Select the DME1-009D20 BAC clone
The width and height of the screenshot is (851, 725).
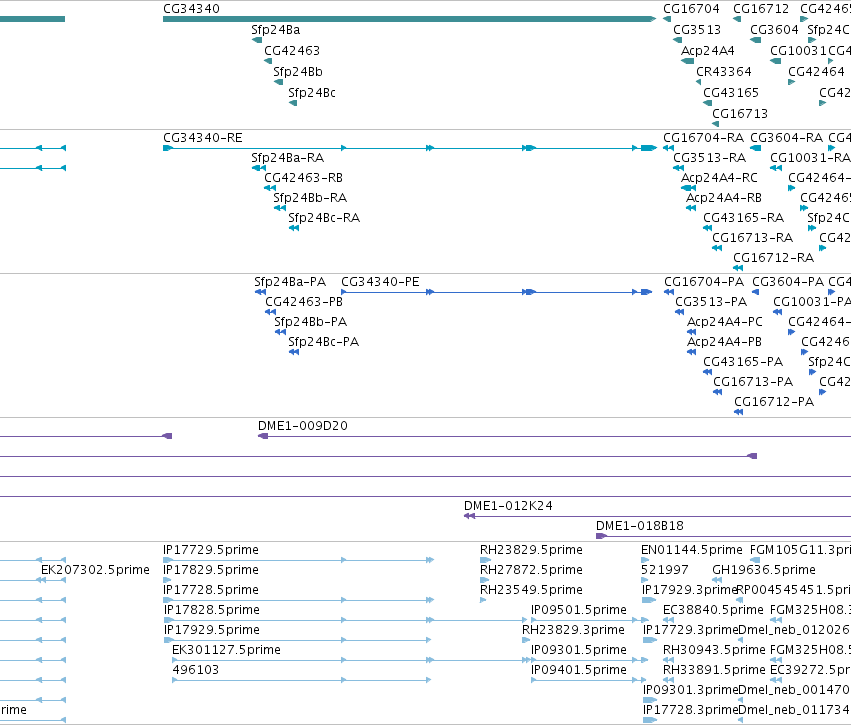coord(554,436)
